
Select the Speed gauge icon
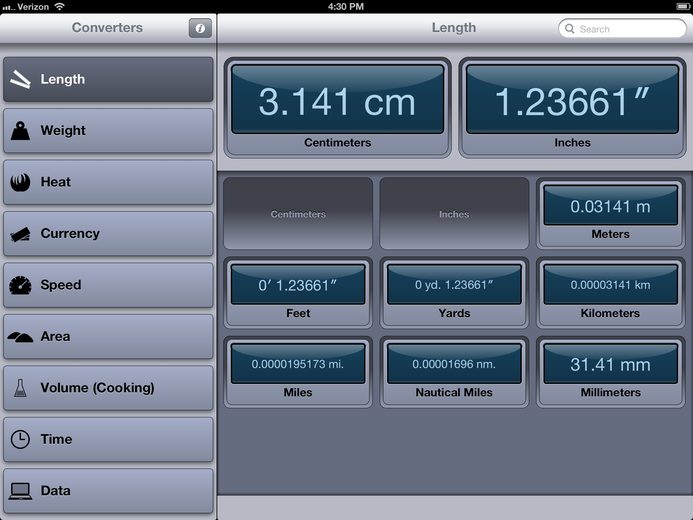click(20, 285)
